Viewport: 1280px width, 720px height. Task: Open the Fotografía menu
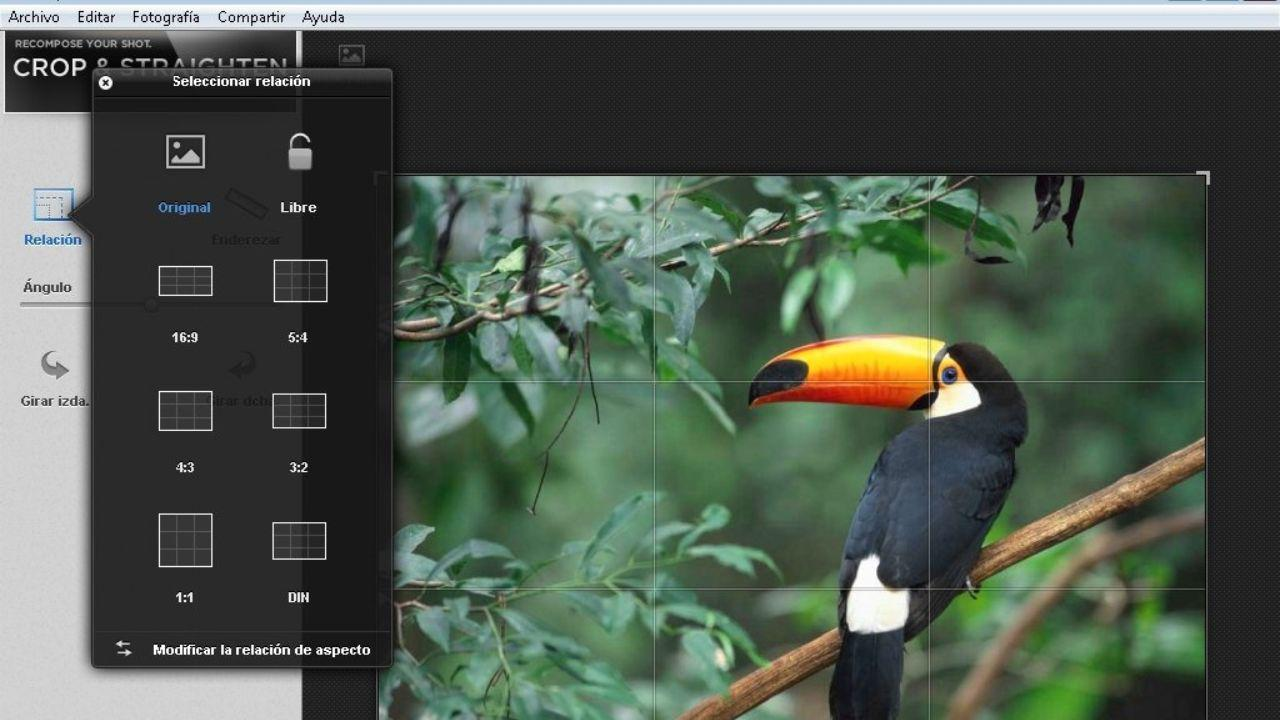point(166,17)
